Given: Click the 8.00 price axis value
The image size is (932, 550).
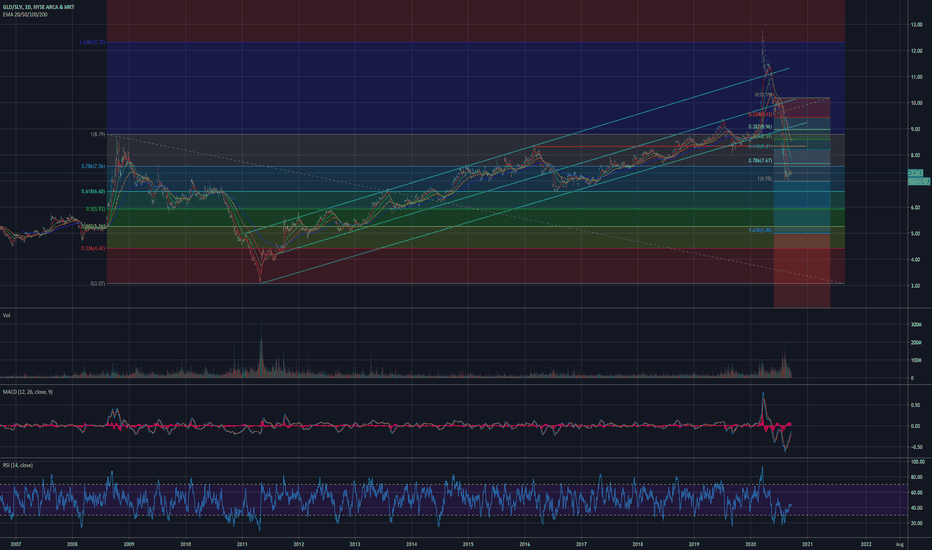Looking at the screenshot, I should (x=916, y=155).
